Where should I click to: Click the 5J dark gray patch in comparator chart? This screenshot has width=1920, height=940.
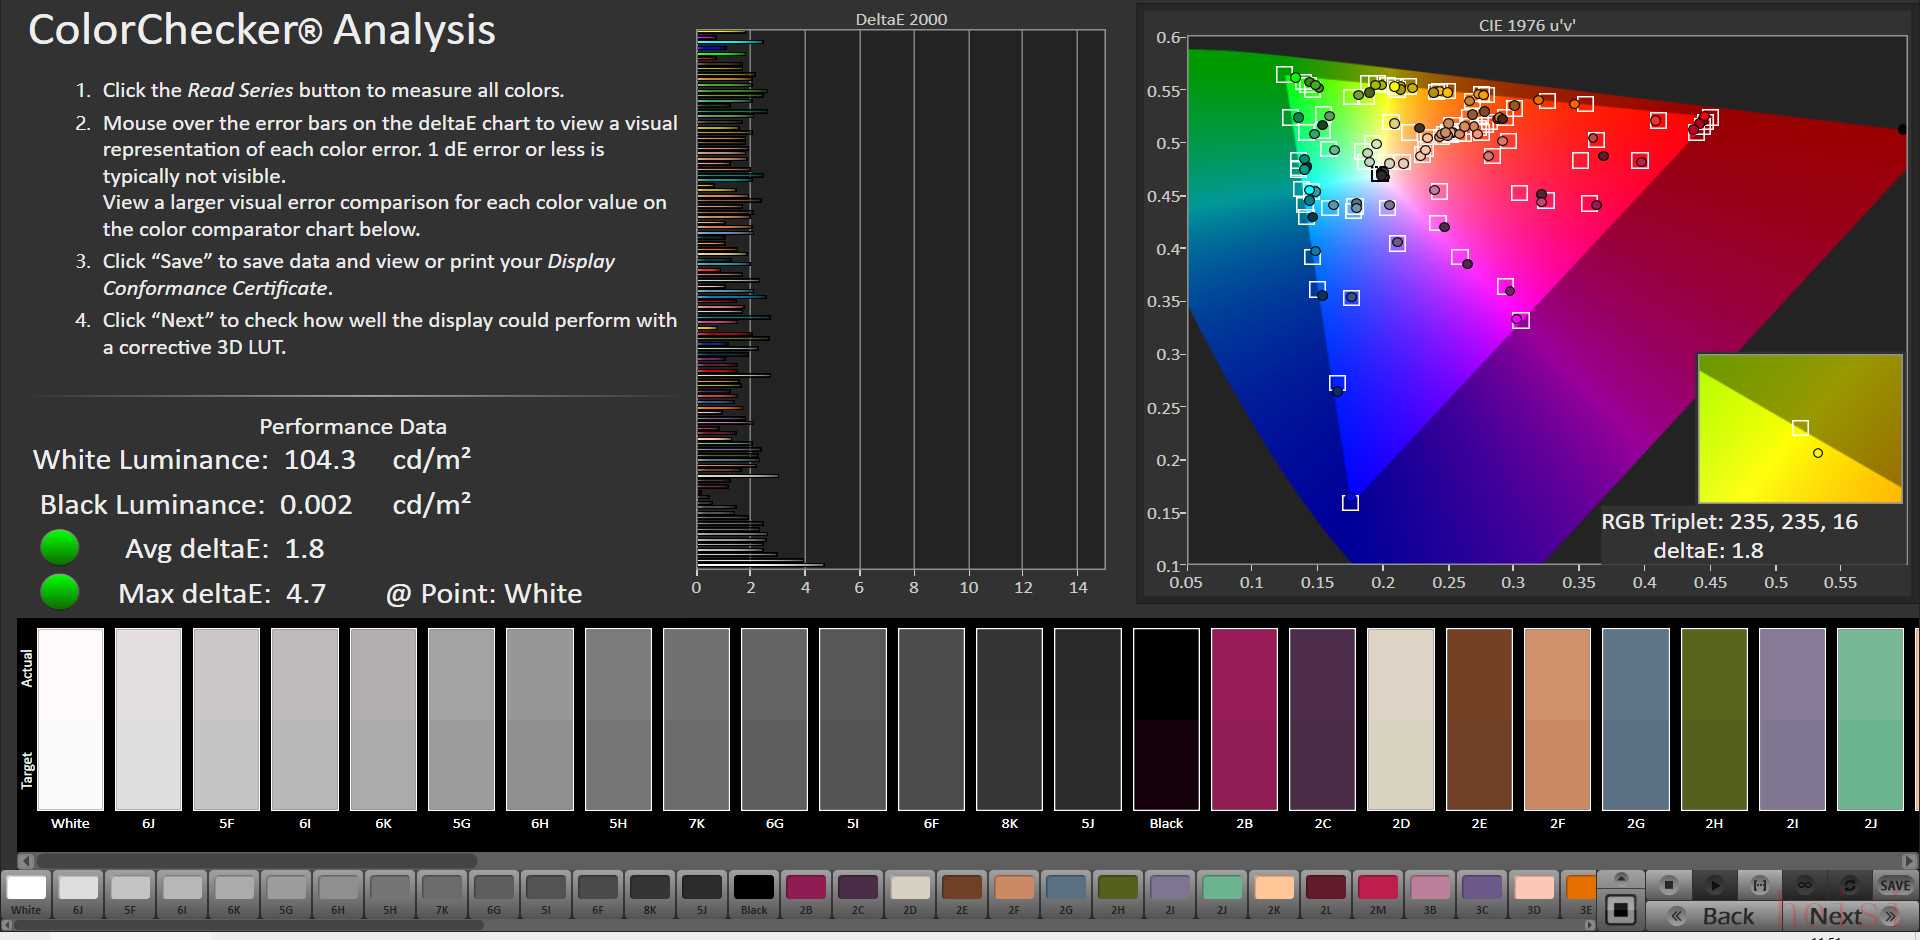click(1088, 719)
